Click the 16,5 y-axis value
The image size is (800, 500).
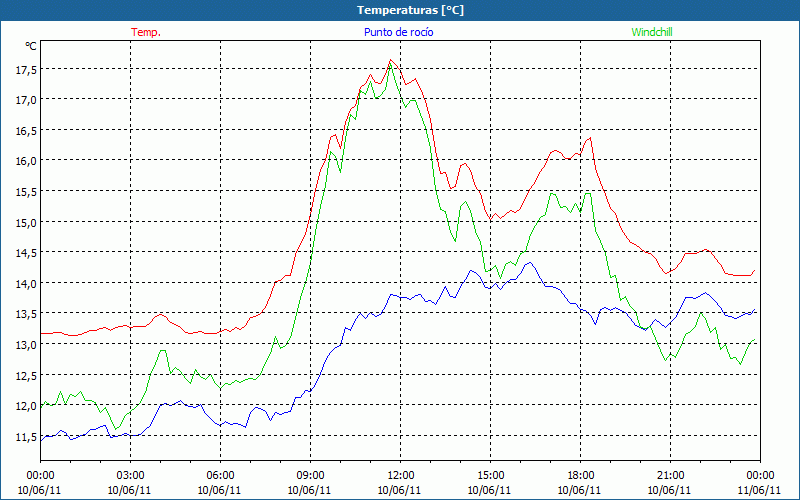26,131
